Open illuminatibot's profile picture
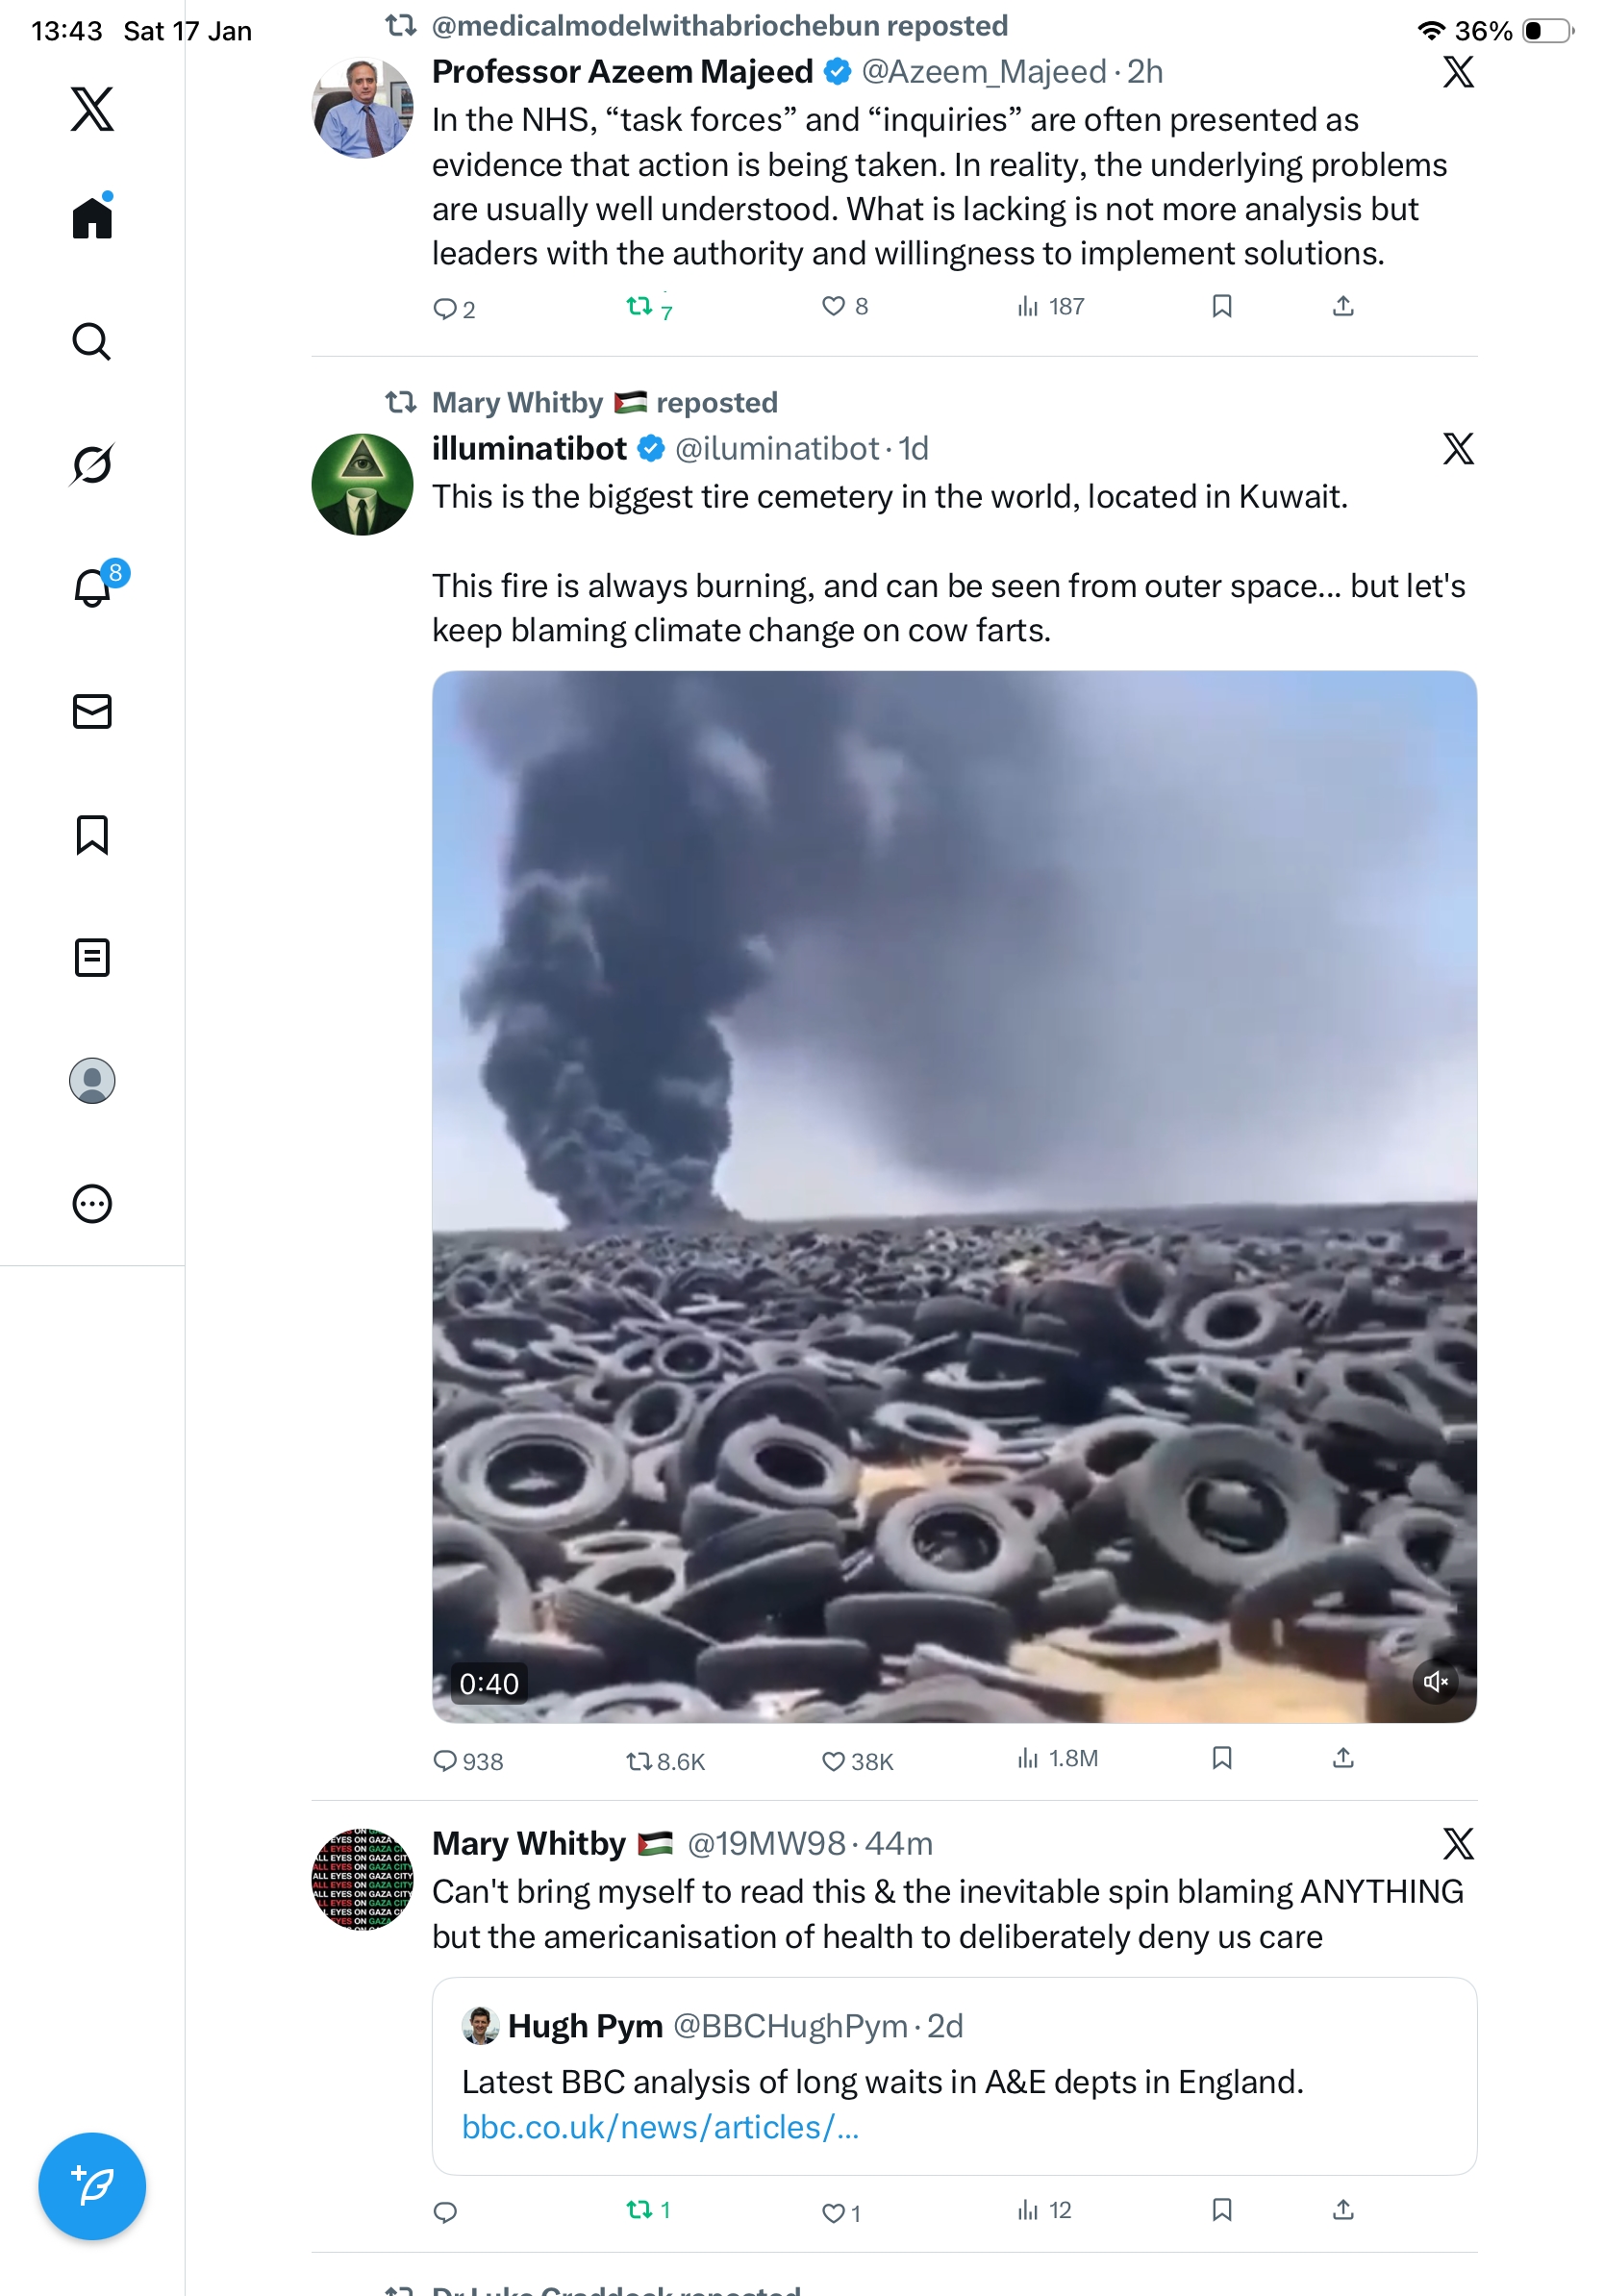 click(362, 484)
